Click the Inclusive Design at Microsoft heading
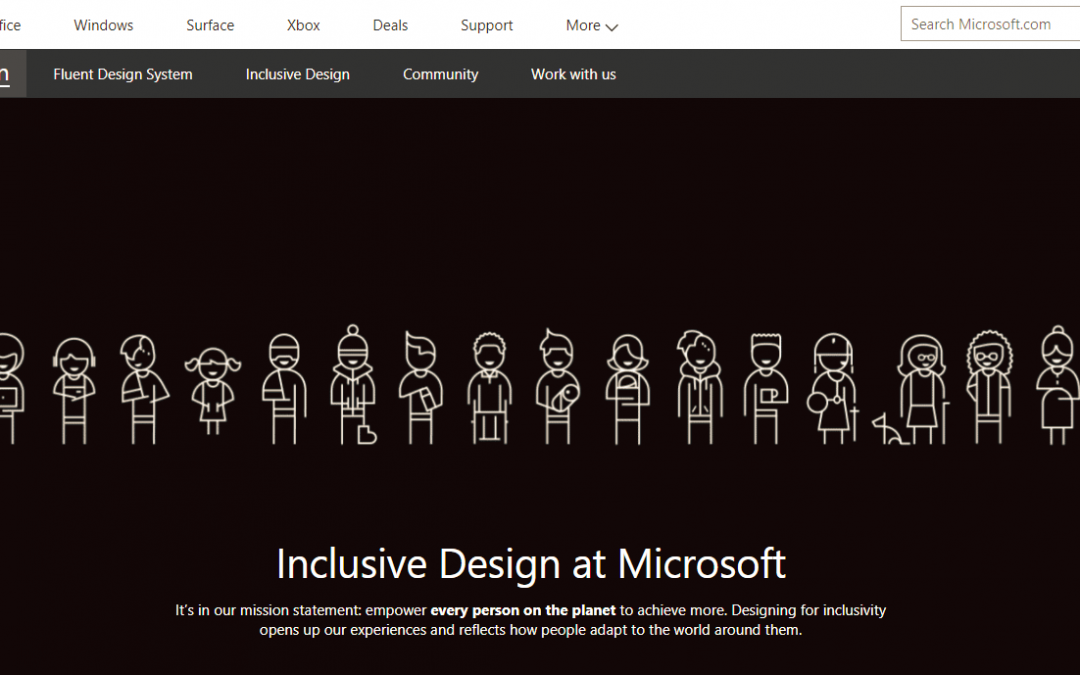The image size is (1080, 675). (x=530, y=564)
